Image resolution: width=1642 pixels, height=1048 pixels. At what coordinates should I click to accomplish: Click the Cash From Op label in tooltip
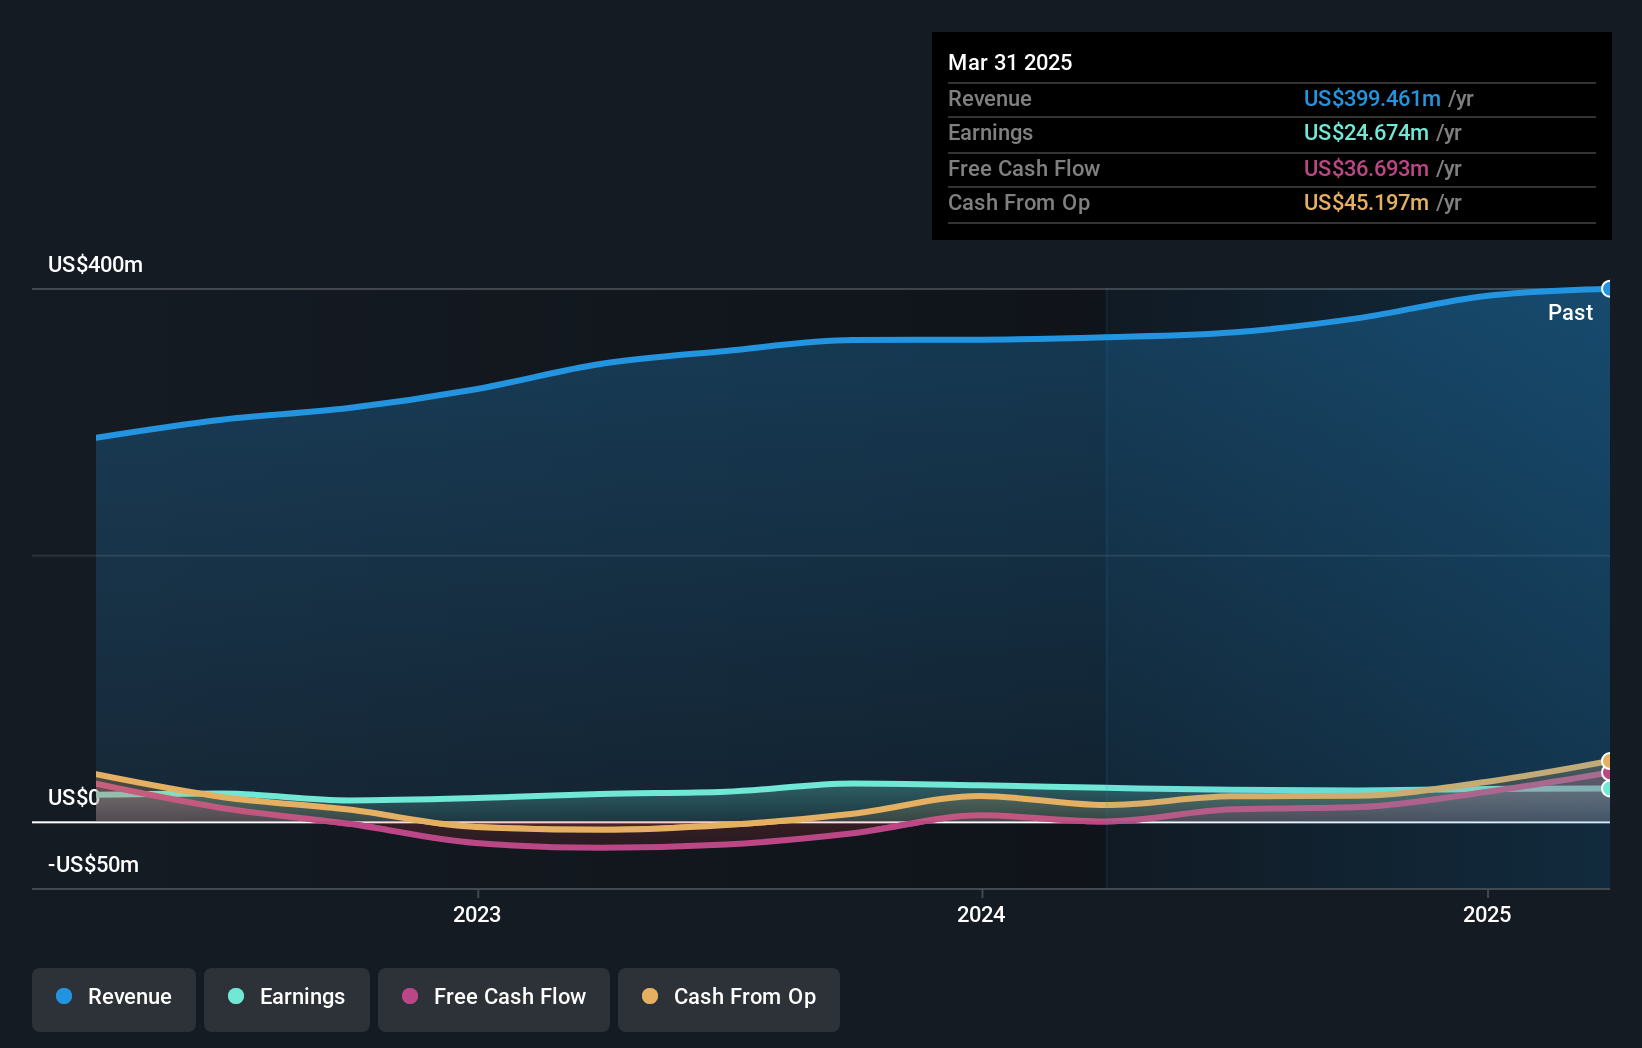[1019, 203]
